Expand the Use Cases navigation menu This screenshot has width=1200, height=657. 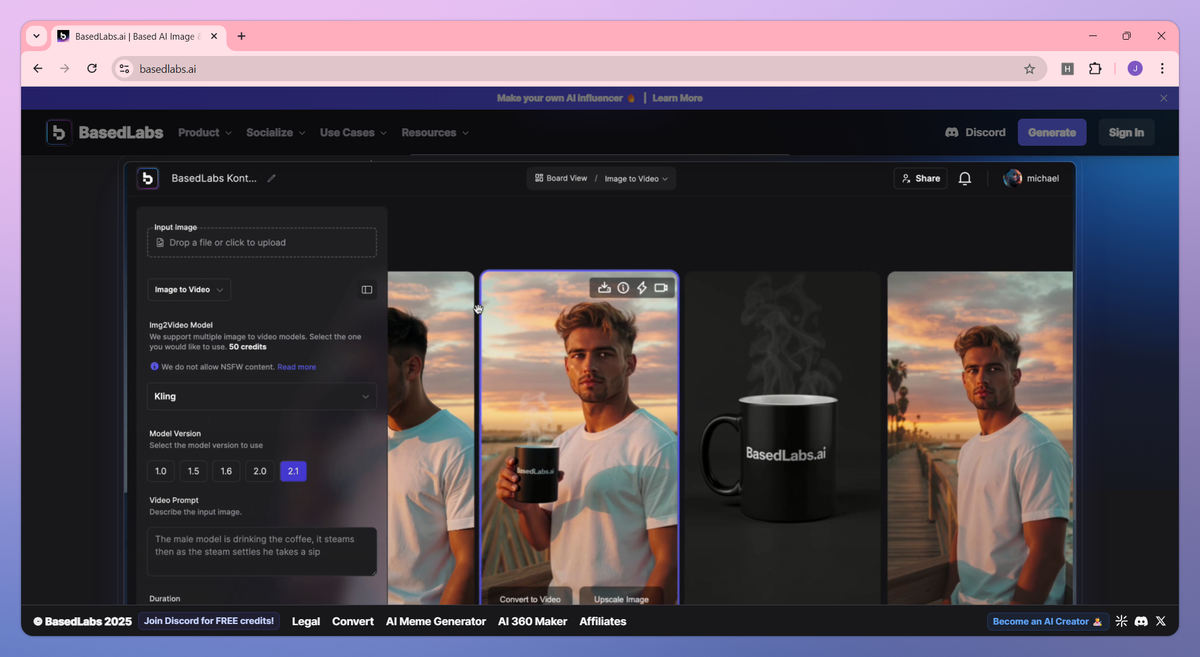[354, 133]
